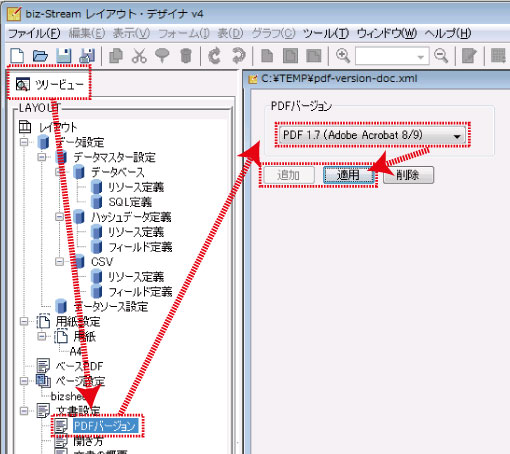
Task: Select the PDFバージョン tree item
Action: [x=105, y=426]
